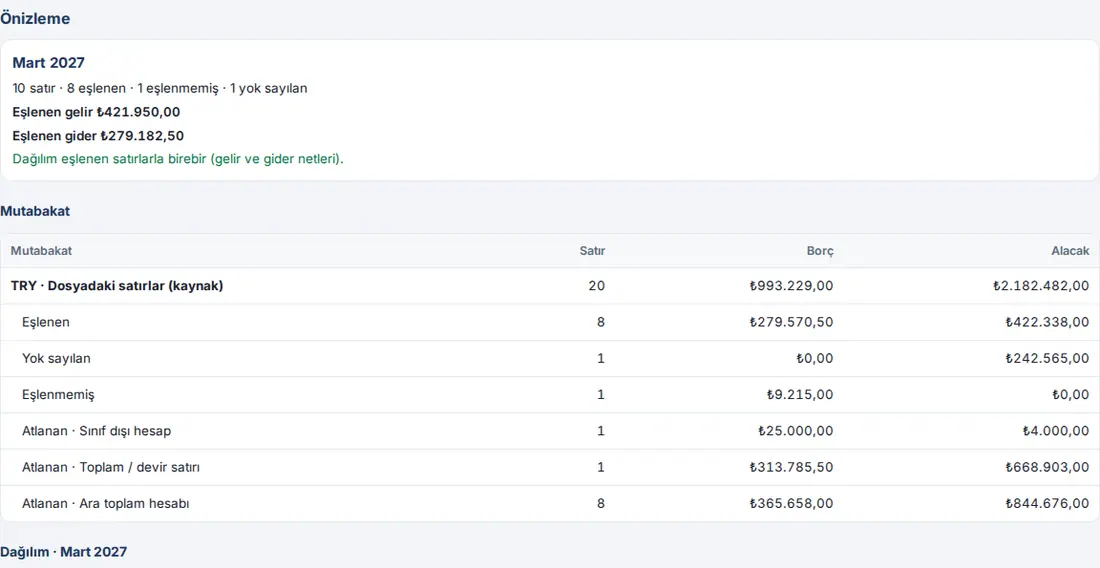1100x568 pixels.
Task: Click Alacak value ₺4.000,00
Action: point(1056,431)
